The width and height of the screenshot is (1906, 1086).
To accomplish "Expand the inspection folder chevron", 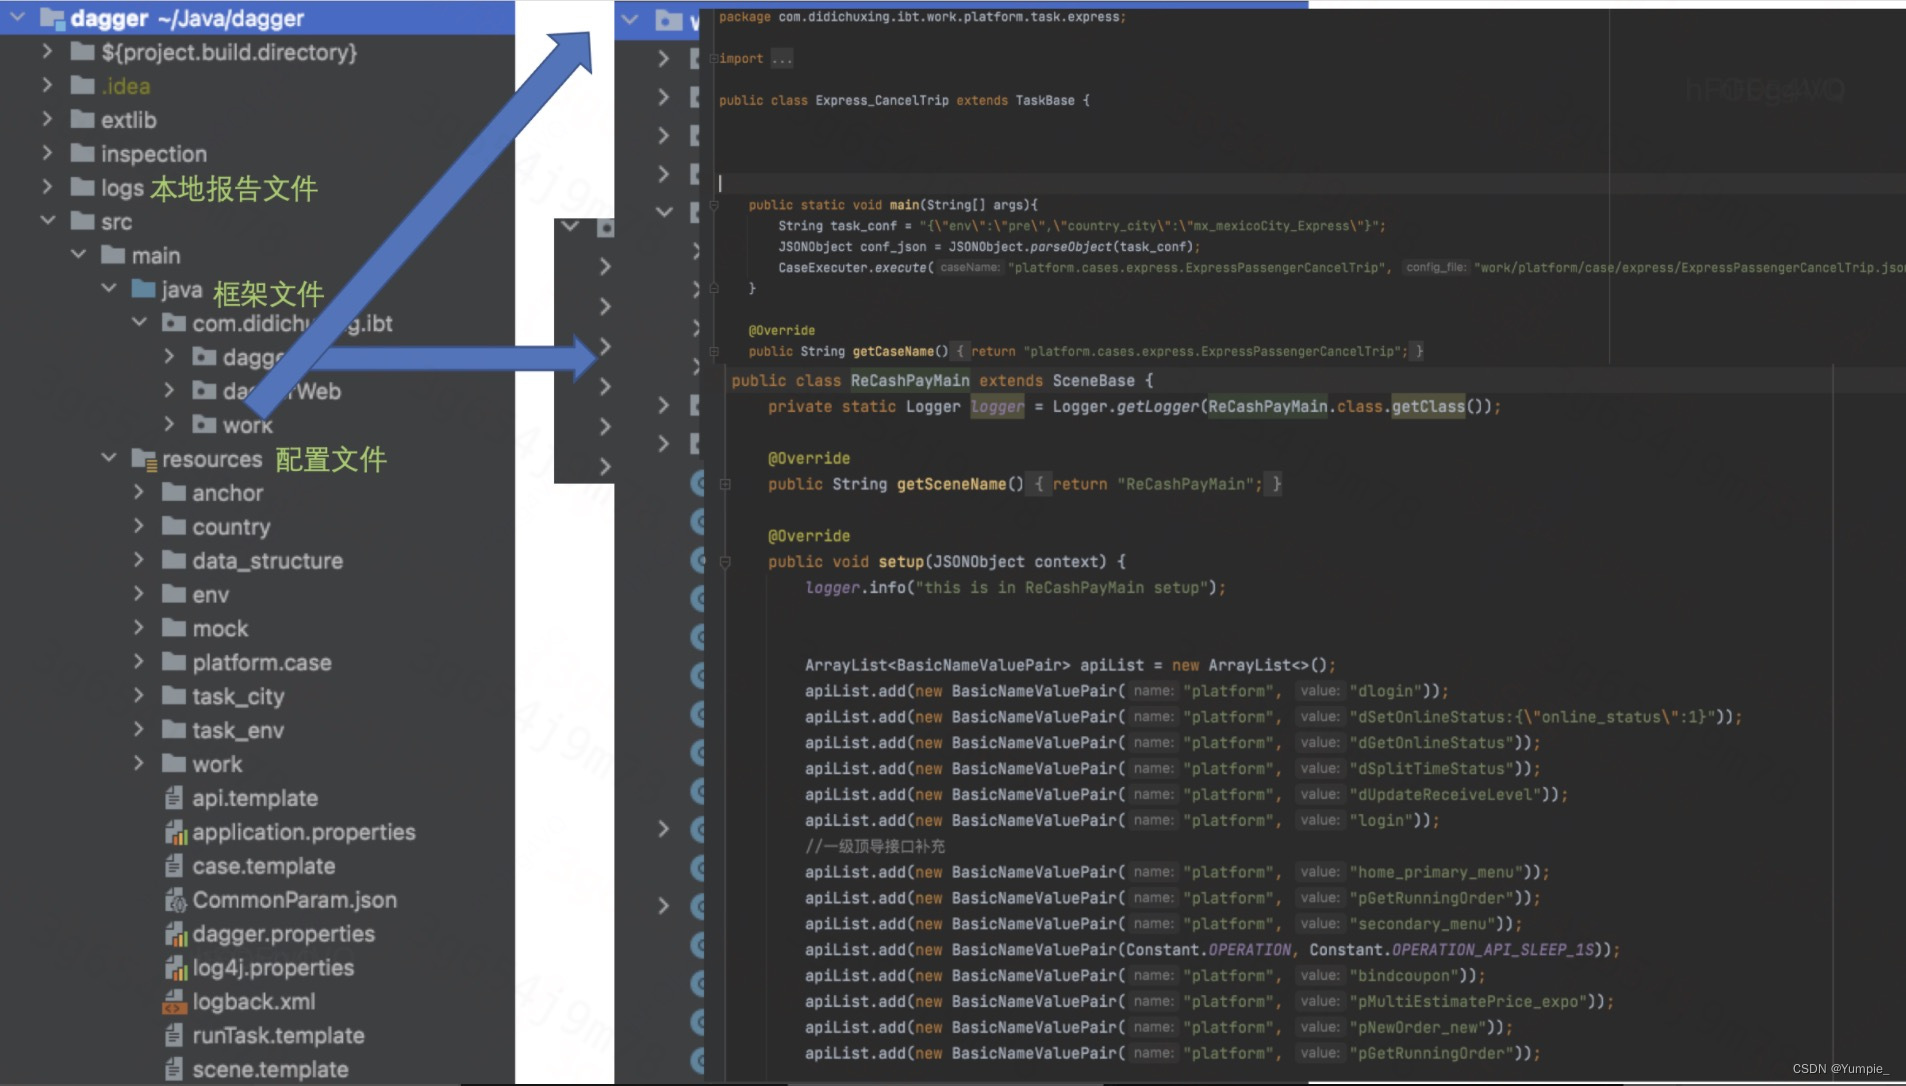I will [x=47, y=153].
